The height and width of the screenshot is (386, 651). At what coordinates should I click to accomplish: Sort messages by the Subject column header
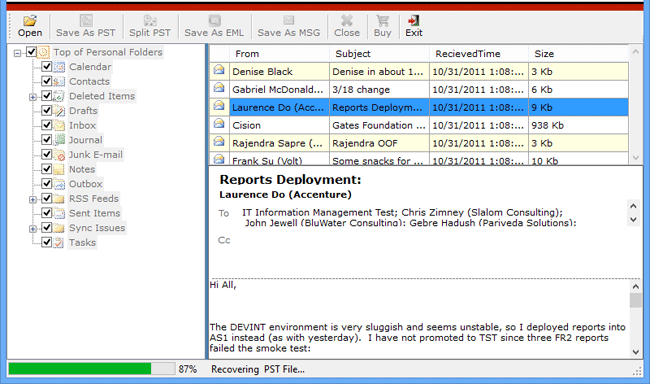pos(379,54)
